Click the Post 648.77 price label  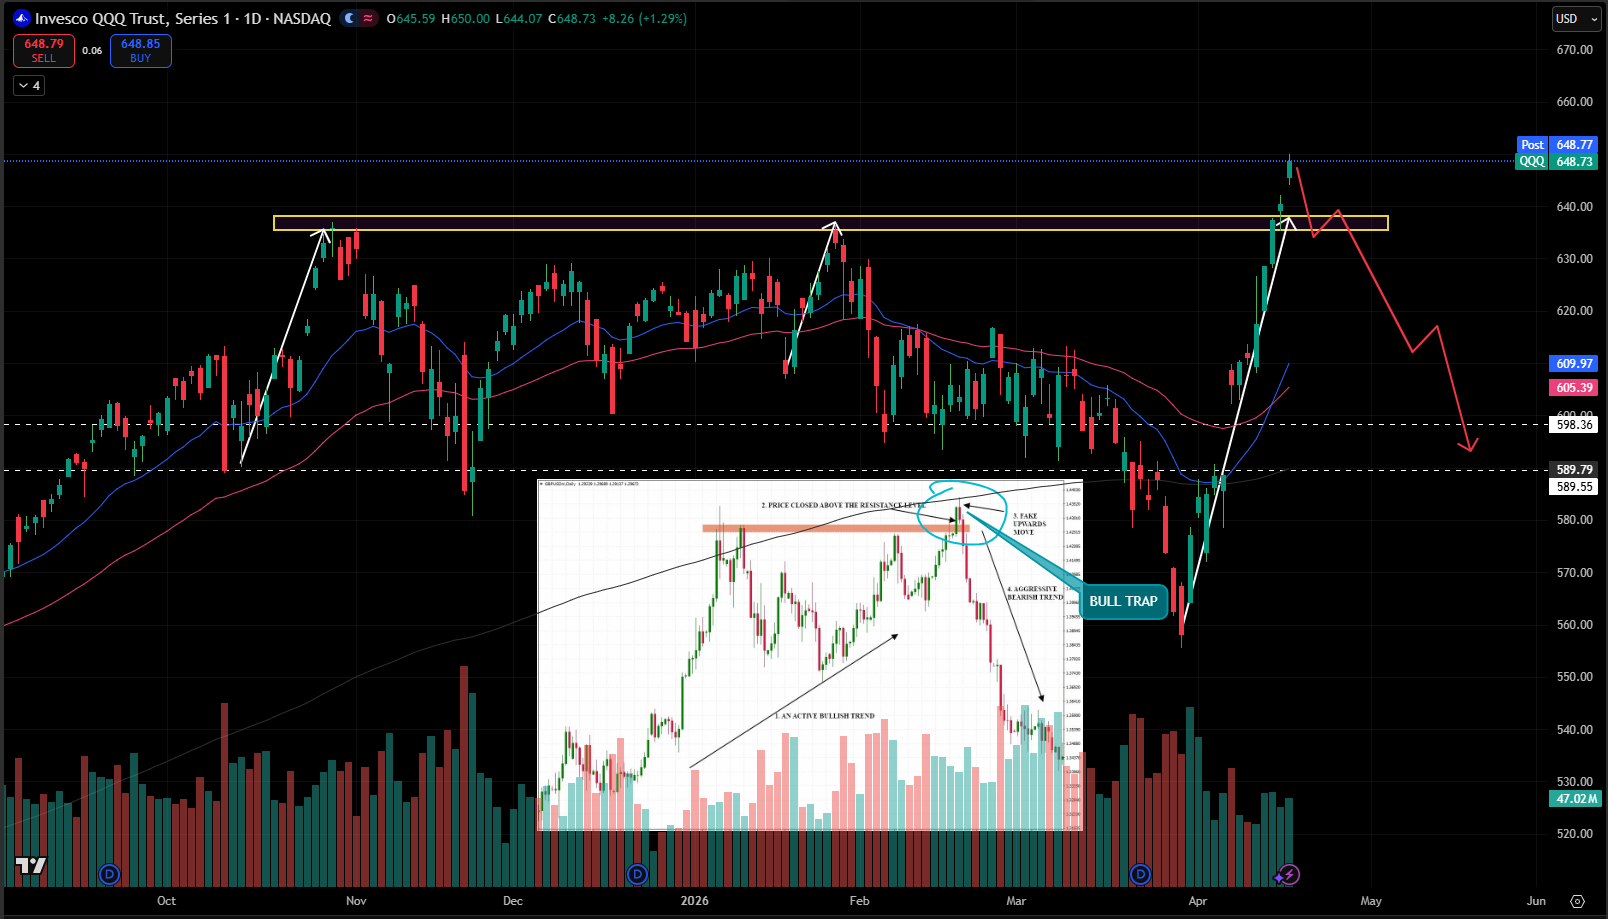click(x=1557, y=145)
